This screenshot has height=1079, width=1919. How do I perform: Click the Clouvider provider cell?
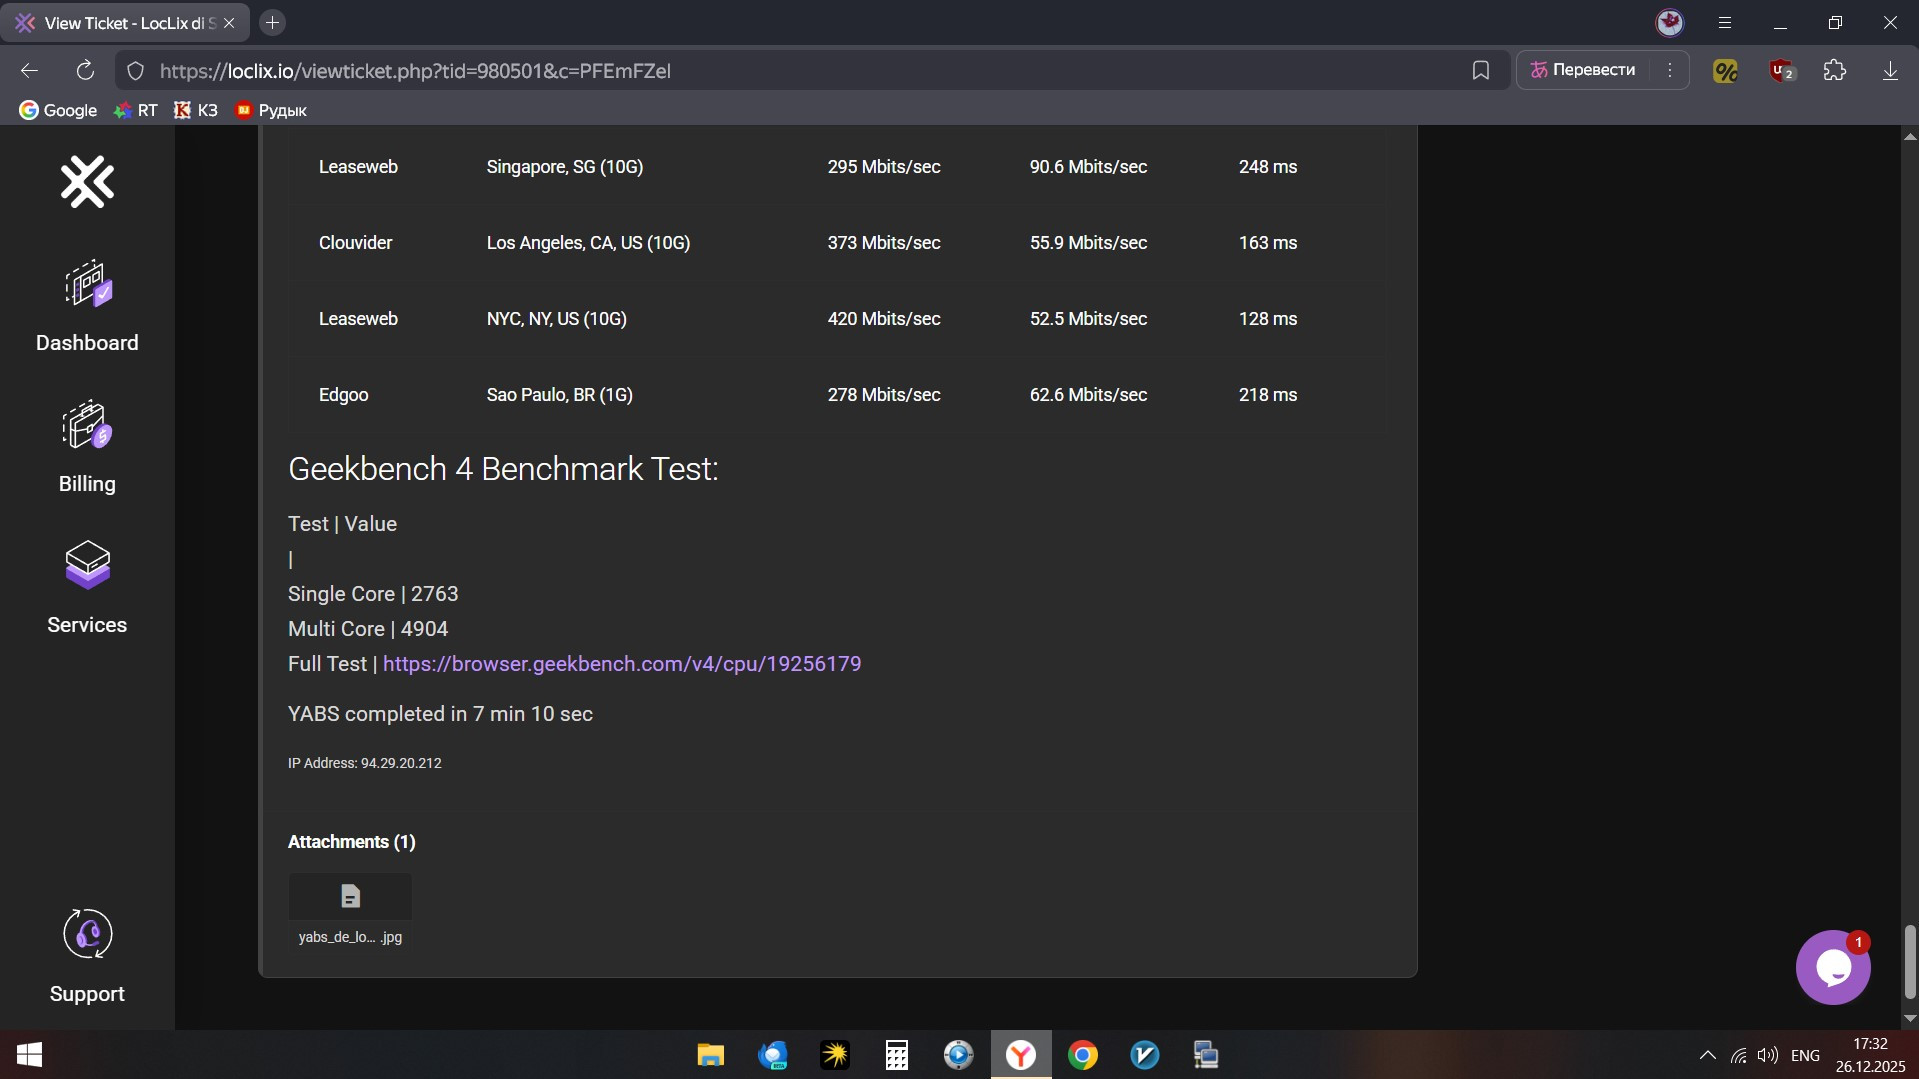355,243
